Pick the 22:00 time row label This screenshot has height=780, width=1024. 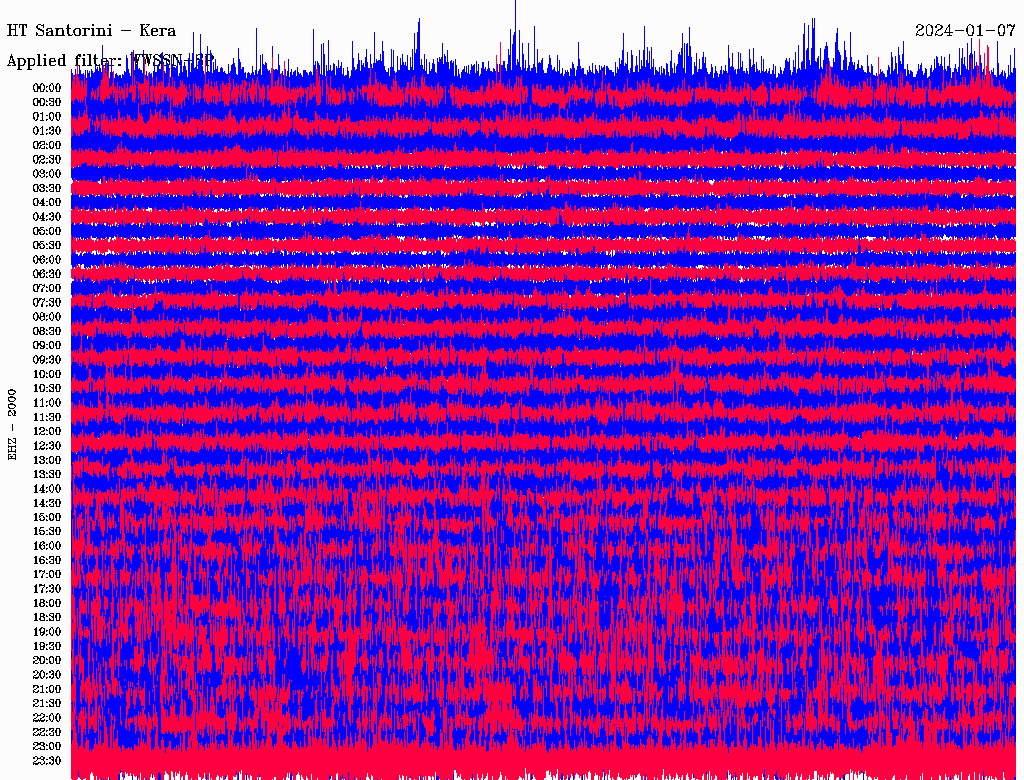[47, 718]
